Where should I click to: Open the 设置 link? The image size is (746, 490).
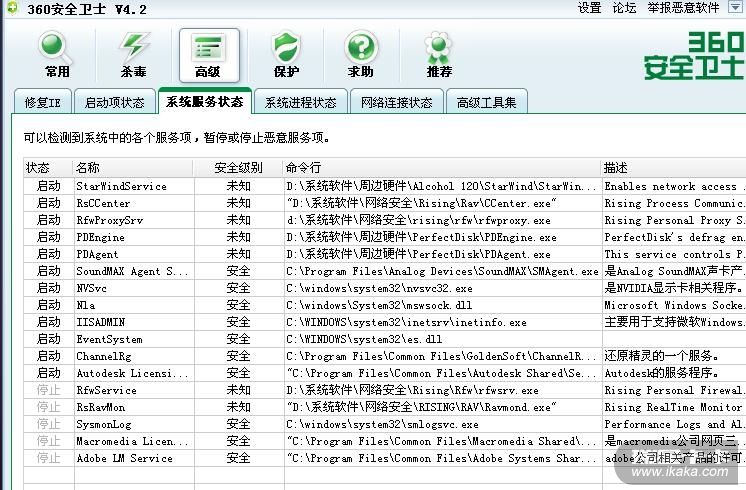point(589,8)
